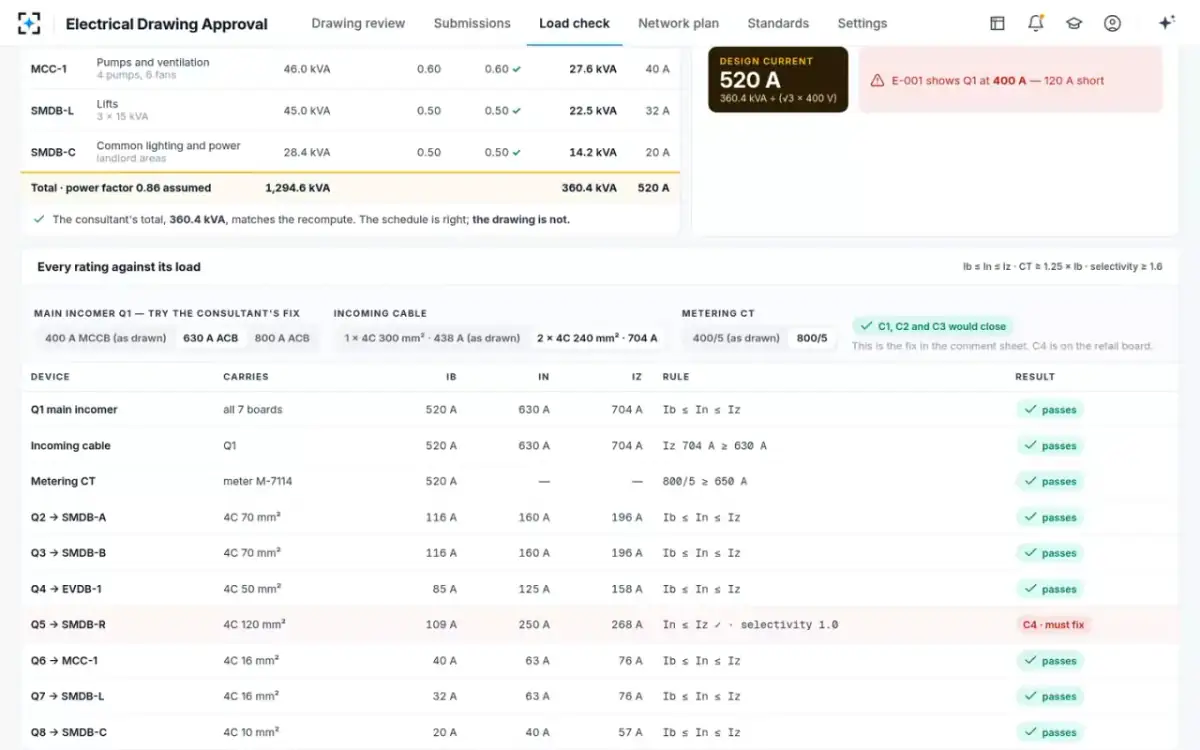Click the passes badge for Q4 → EVDB-1
The width and height of the screenshot is (1200, 750).
pyautogui.click(x=1050, y=589)
